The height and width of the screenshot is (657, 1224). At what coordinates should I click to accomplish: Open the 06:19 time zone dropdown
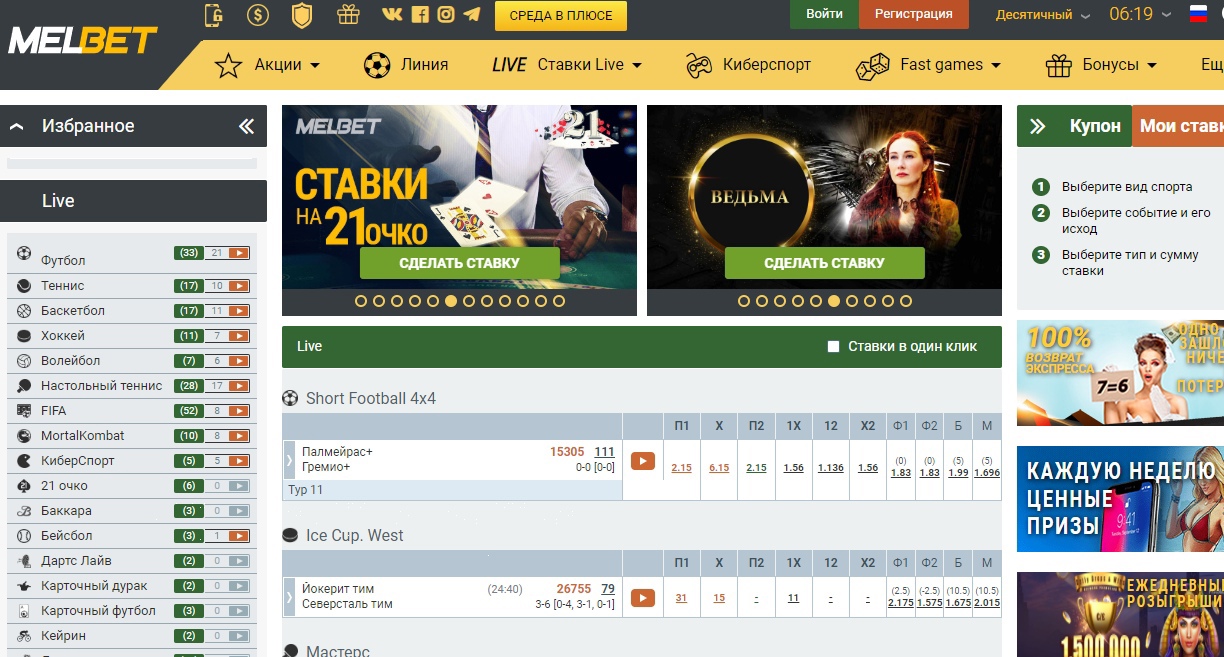pos(1139,15)
